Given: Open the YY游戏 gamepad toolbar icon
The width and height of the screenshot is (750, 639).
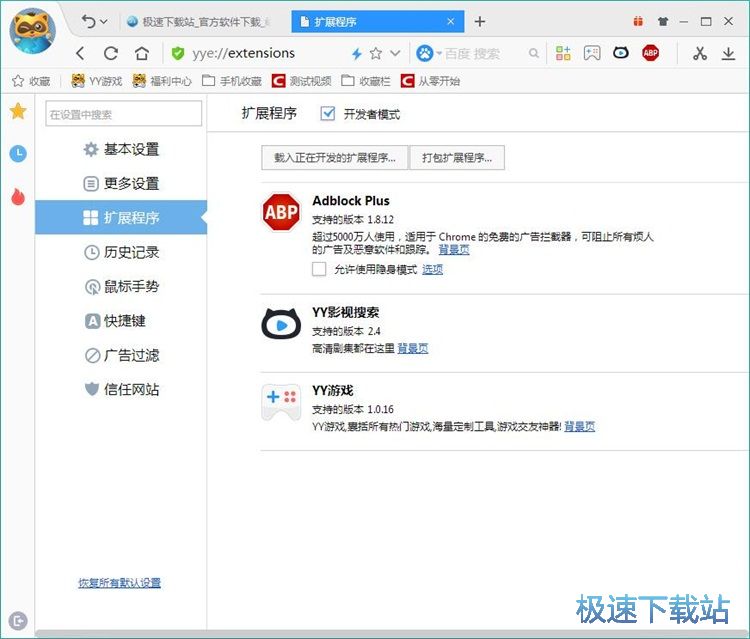Looking at the screenshot, I should point(592,53).
